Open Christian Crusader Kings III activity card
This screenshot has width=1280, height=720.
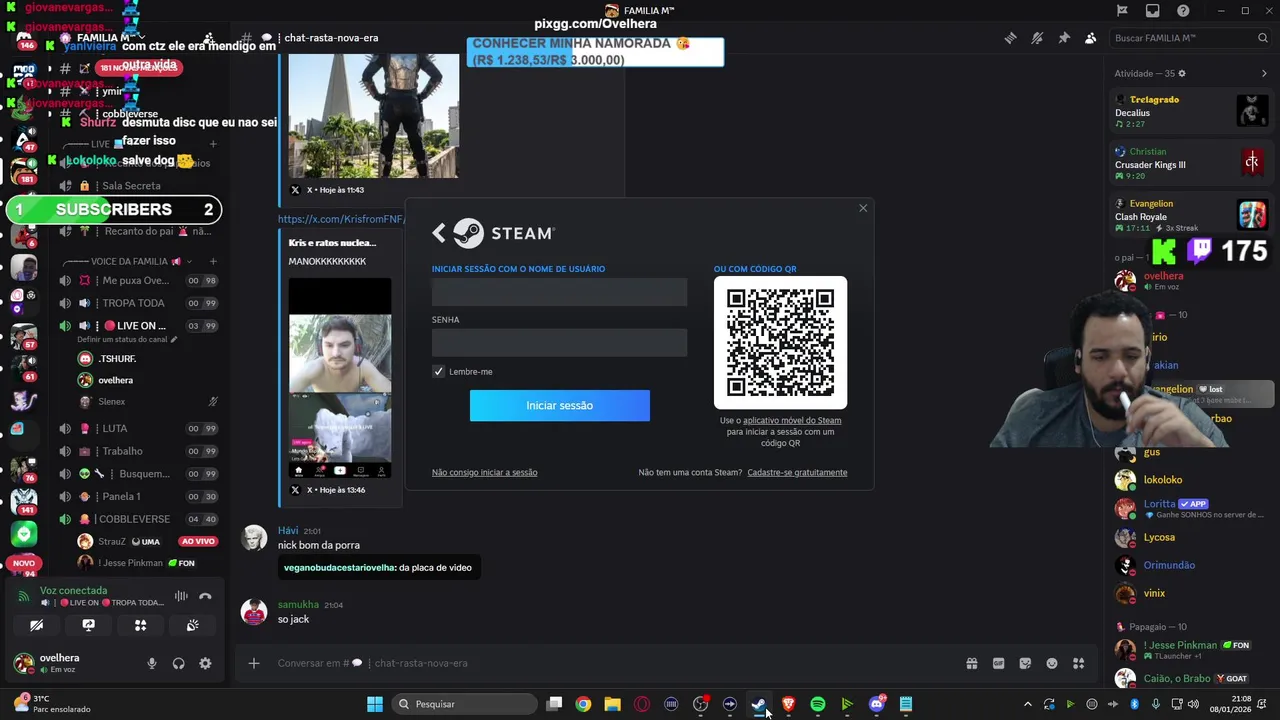1192,163
